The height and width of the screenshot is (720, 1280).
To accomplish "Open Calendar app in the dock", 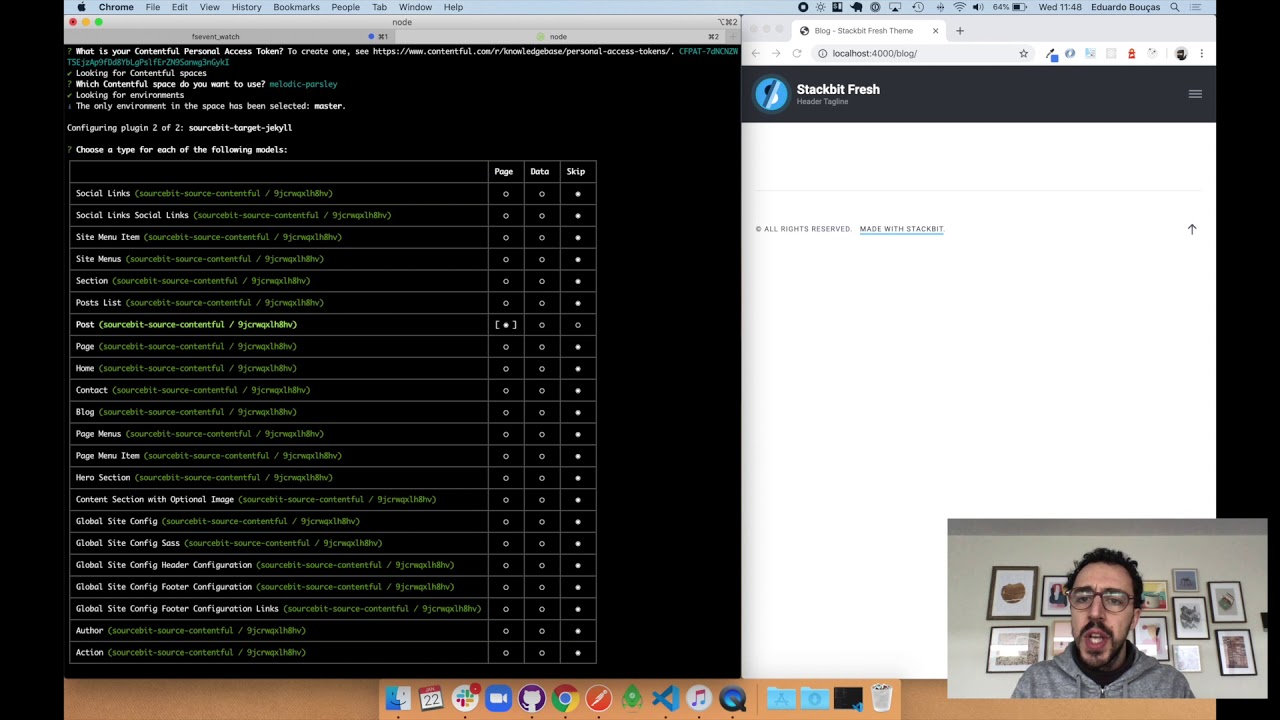I will pos(431,698).
